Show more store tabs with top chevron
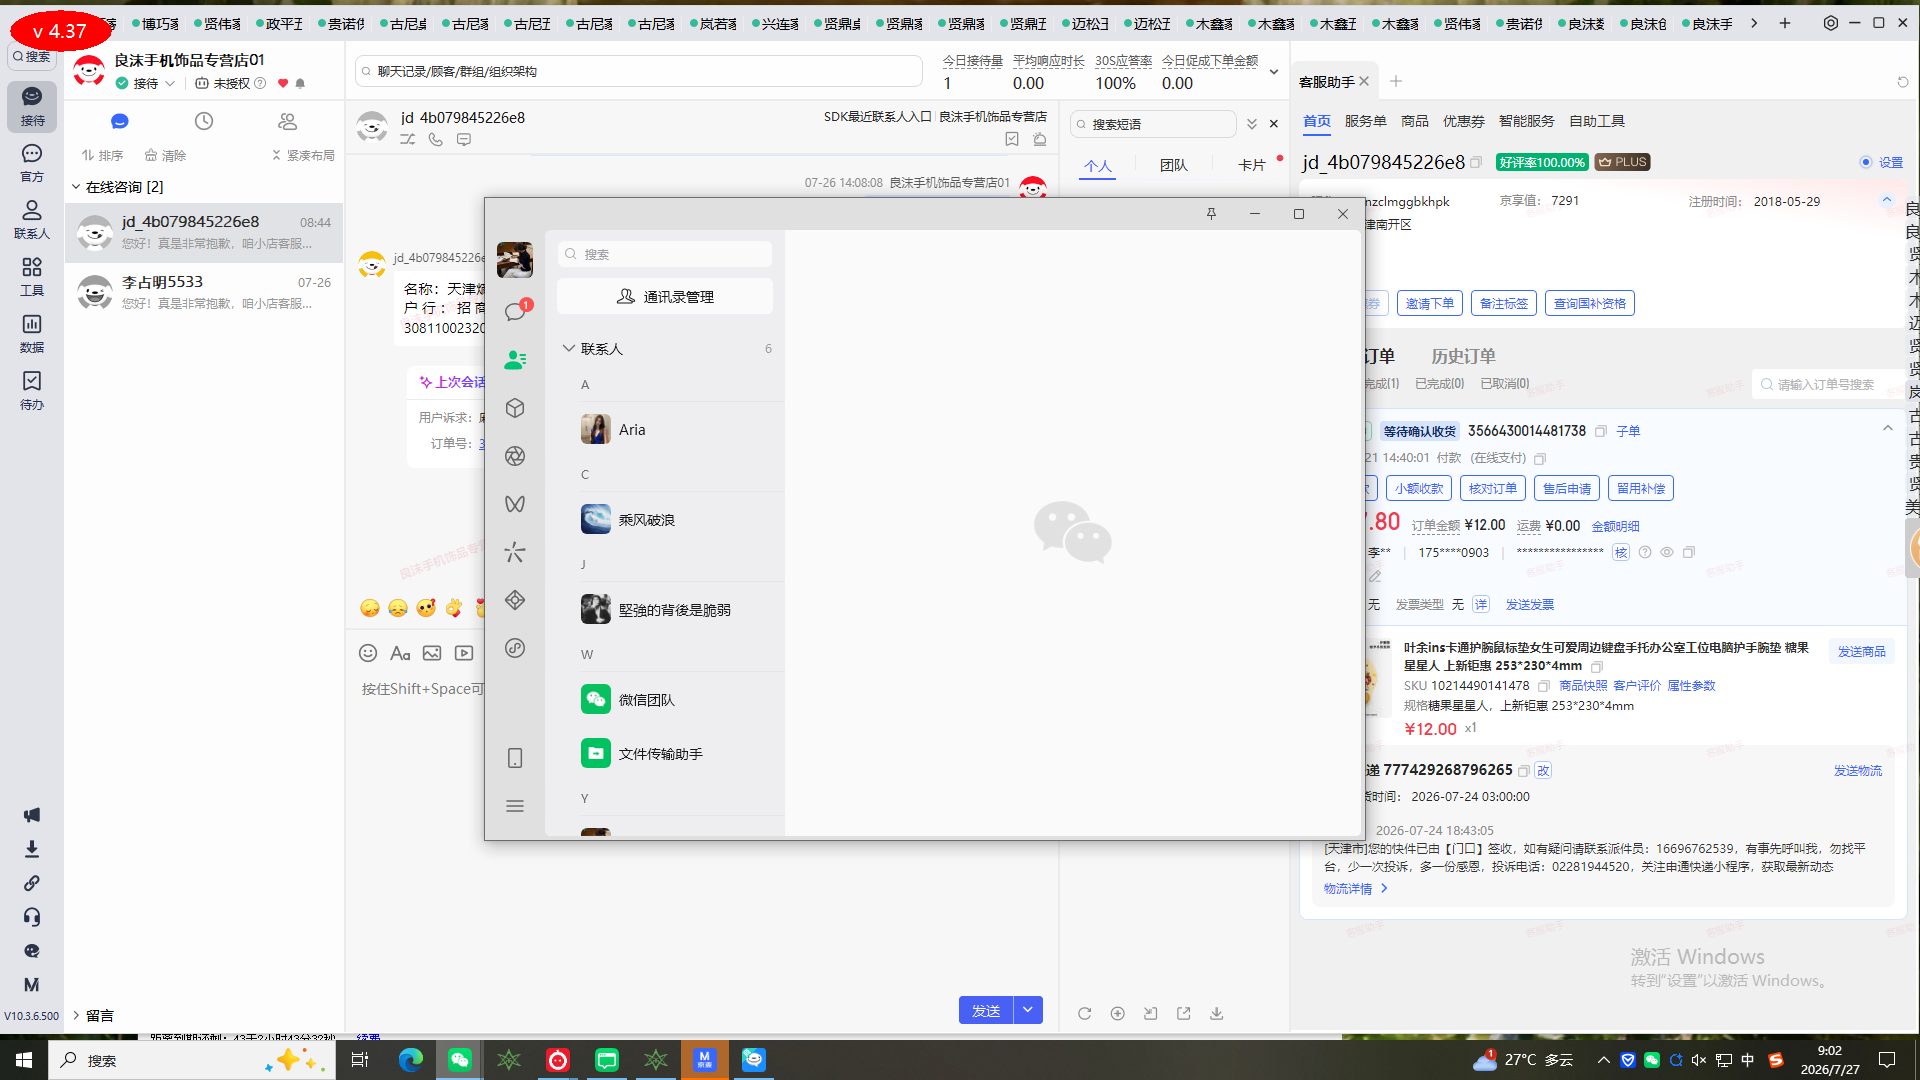The height and width of the screenshot is (1080, 1920). [x=1754, y=23]
